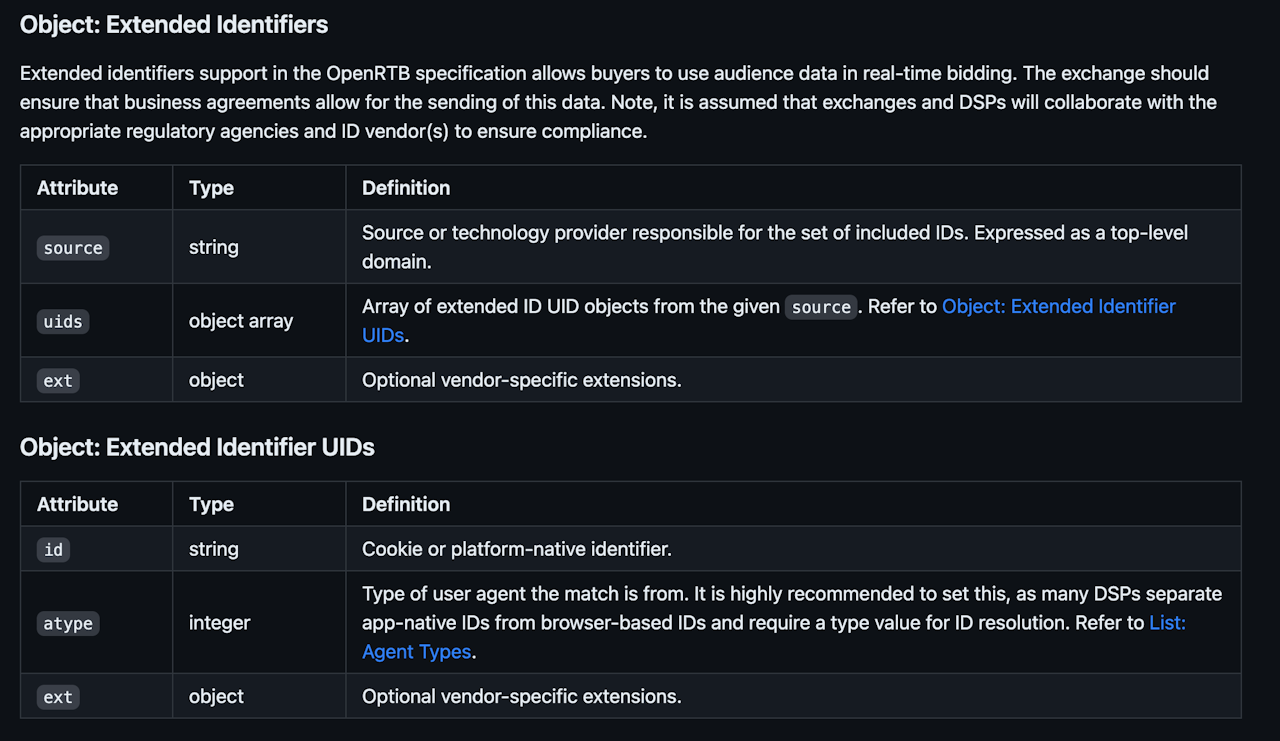Click the Object: Extended Identifiers heading

[174, 24]
